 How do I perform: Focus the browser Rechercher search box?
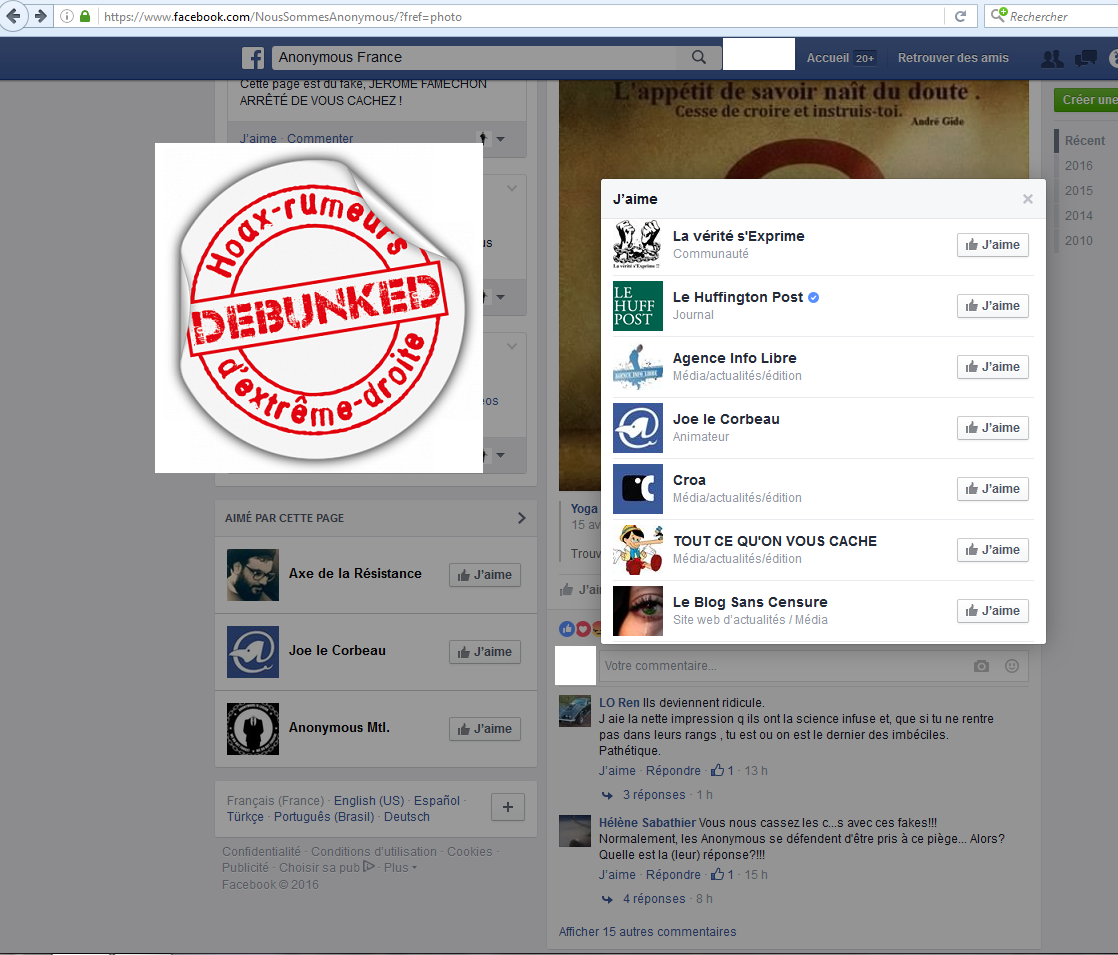(1051, 16)
